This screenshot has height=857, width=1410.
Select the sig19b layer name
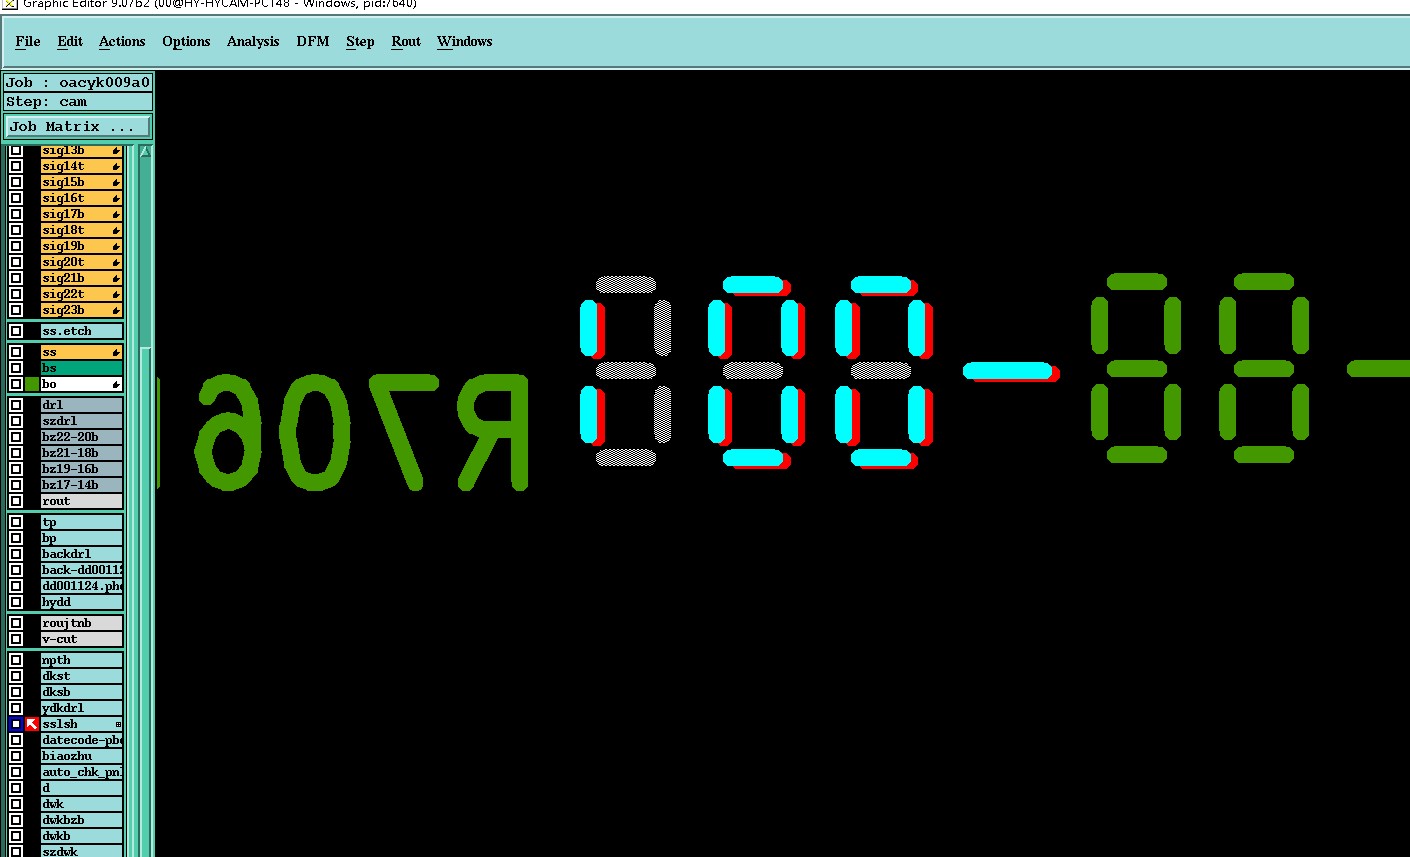[x=82, y=246]
